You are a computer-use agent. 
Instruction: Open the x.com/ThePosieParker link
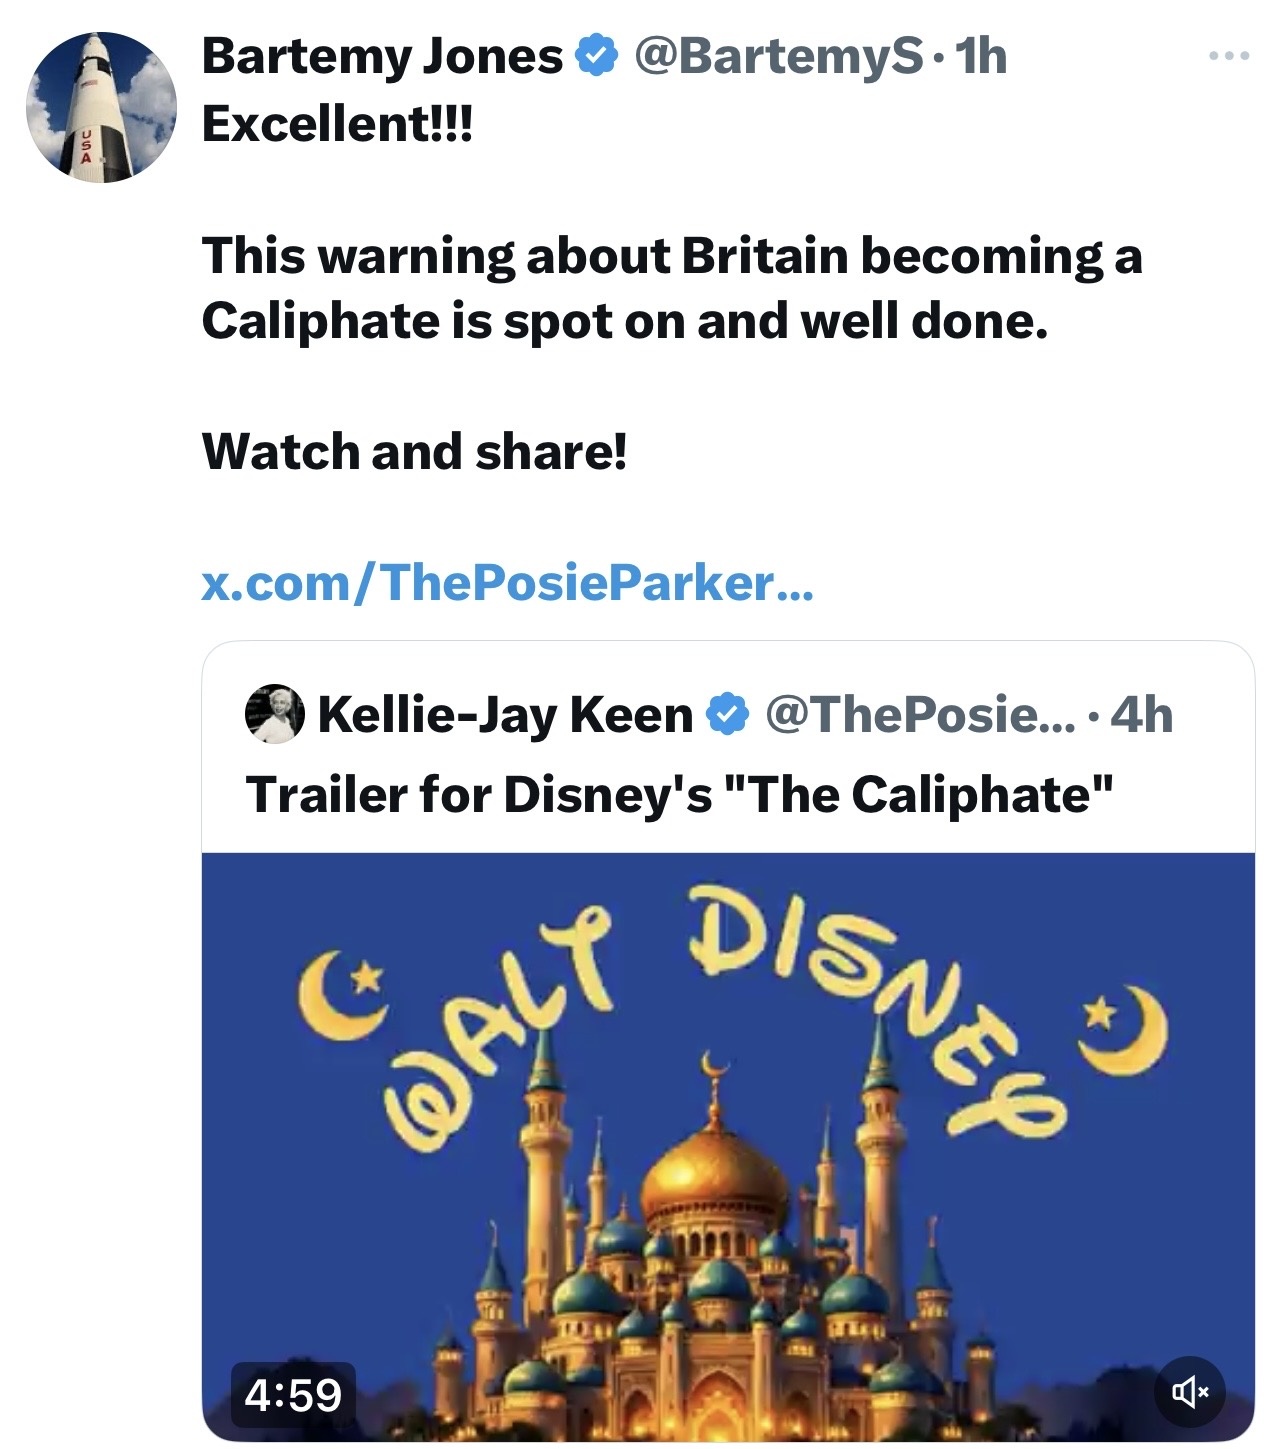(x=508, y=582)
